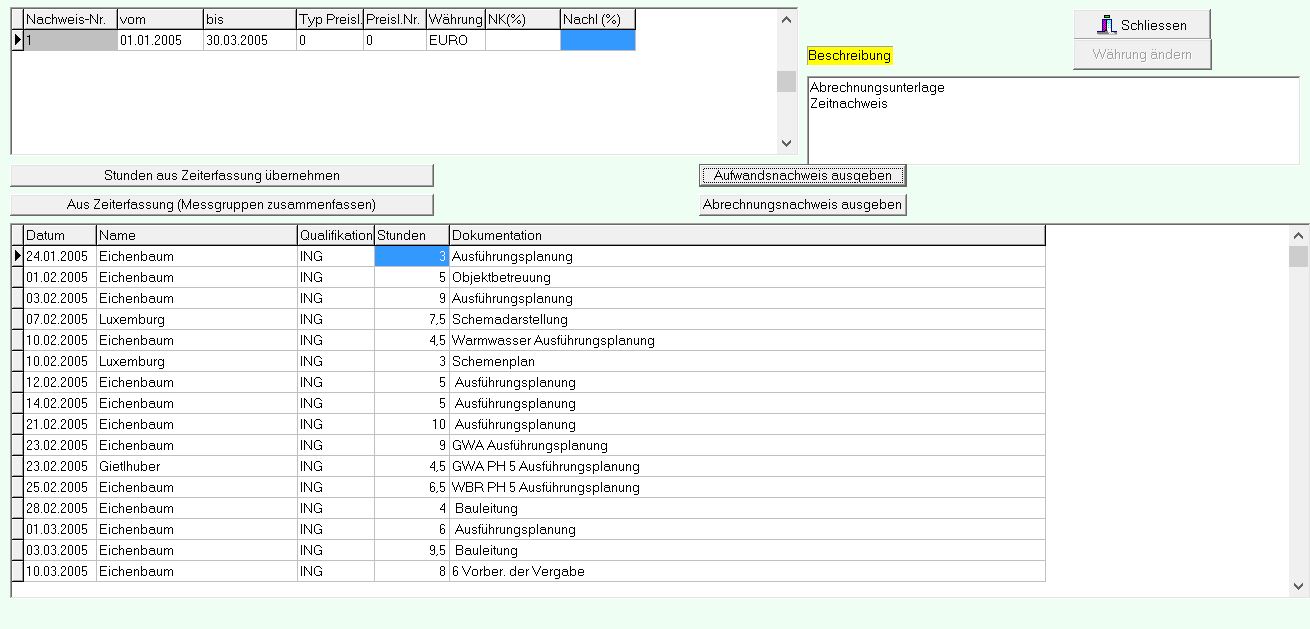Click the Gietlhuber name cell
The width and height of the screenshot is (1310, 629).
tap(196, 467)
